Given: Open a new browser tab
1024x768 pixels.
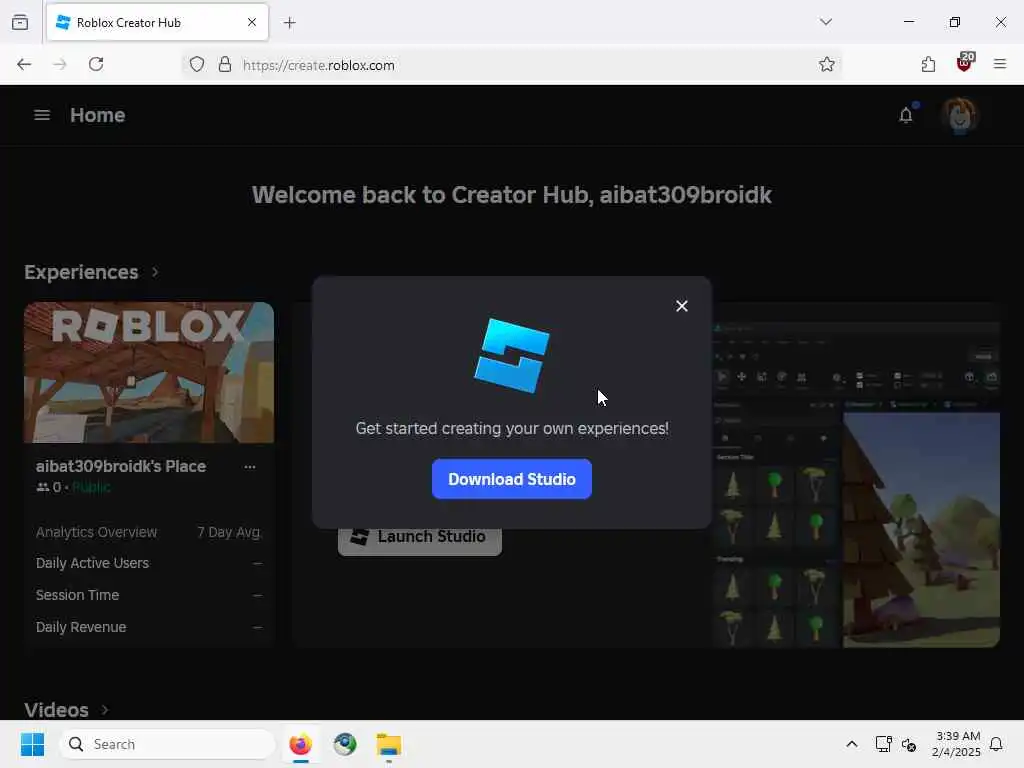Looking at the screenshot, I should click(290, 23).
